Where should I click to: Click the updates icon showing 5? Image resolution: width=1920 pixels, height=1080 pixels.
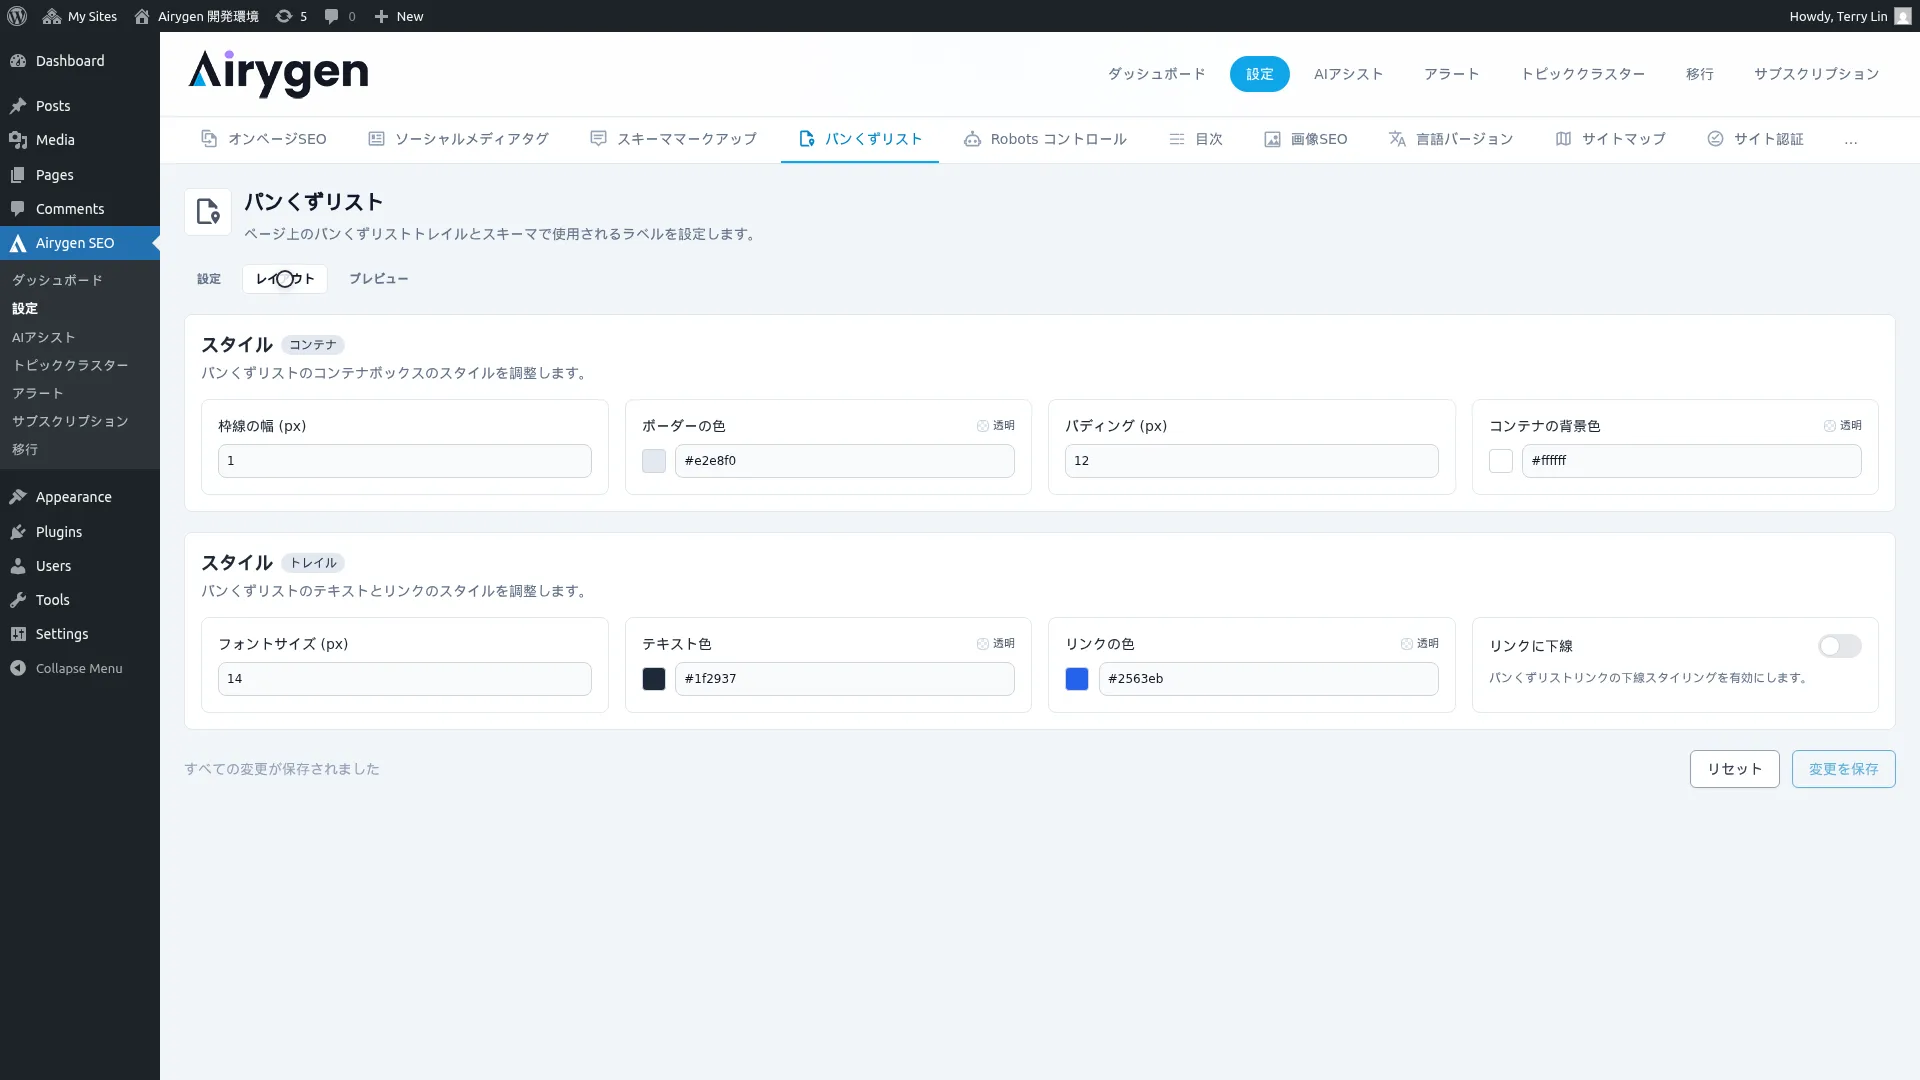[x=291, y=16]
